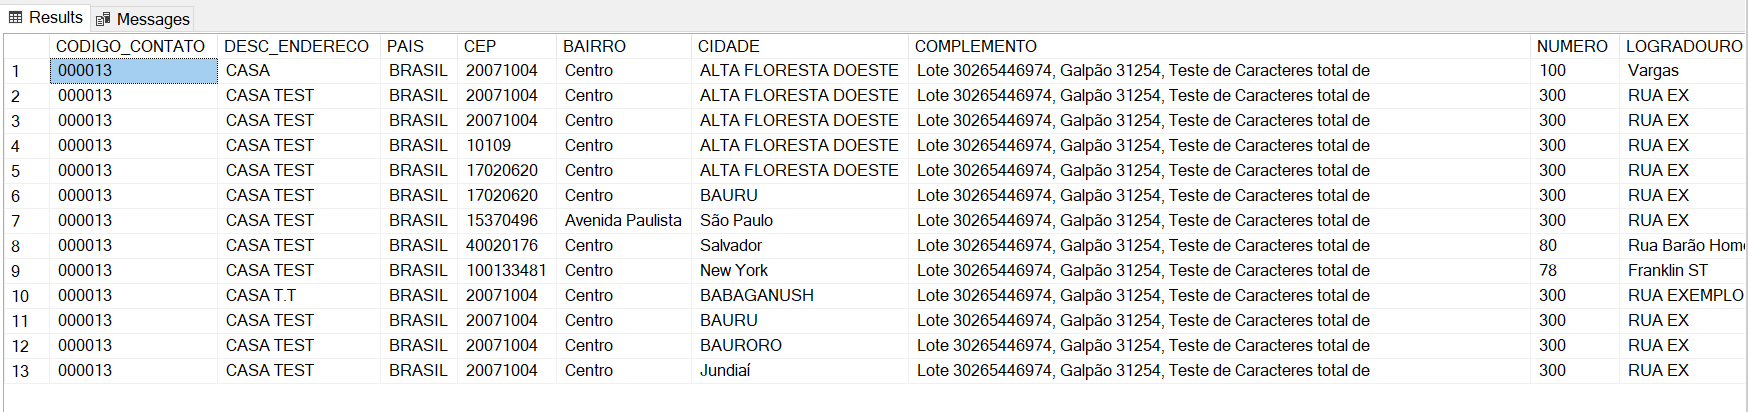Select the NUMERO column header

[1572, 46]
